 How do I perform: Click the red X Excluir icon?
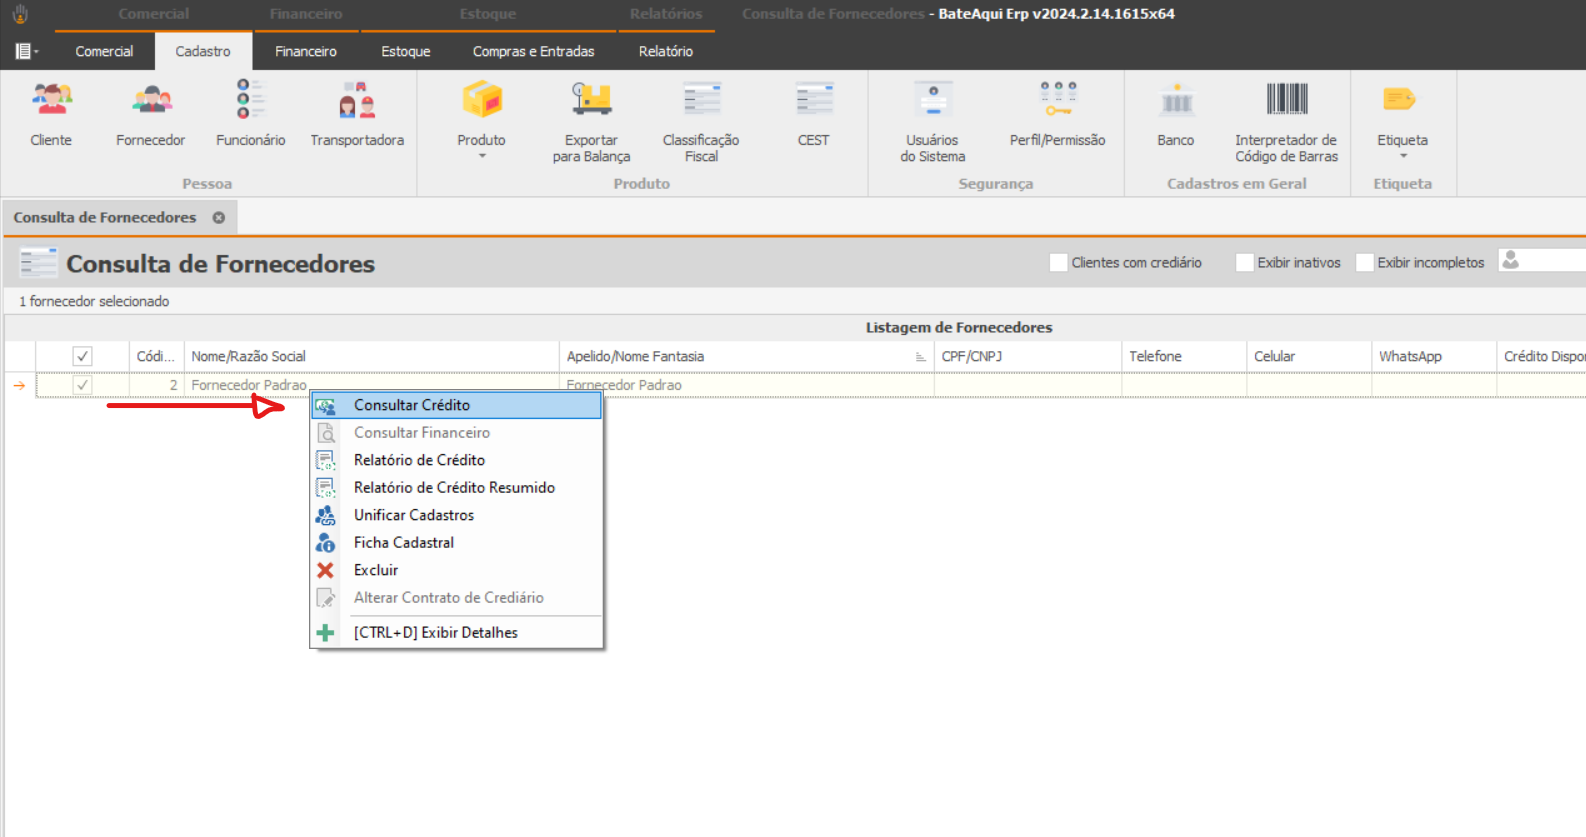tap(325, 570)
